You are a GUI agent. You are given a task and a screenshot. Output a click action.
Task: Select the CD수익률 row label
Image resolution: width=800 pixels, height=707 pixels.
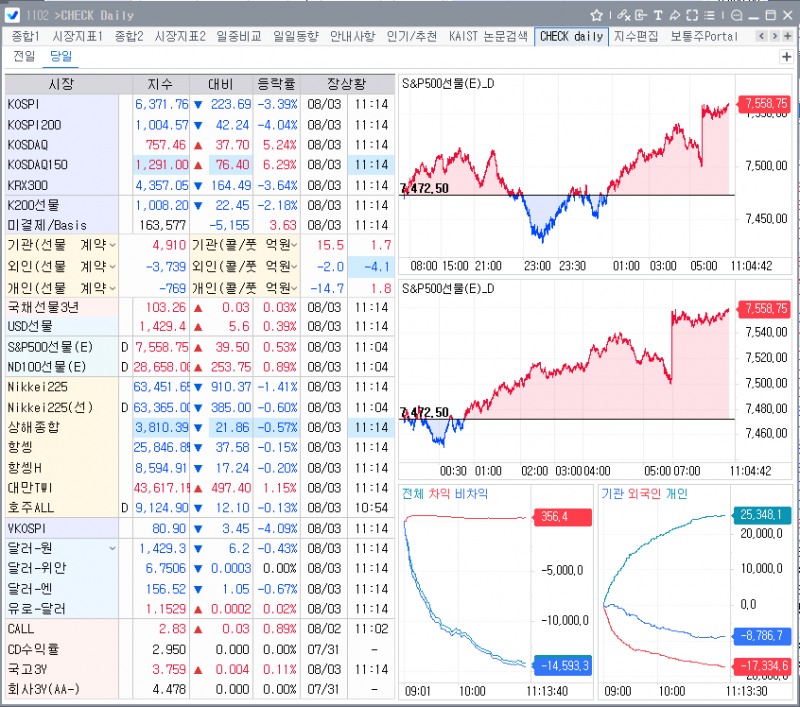[33, 649]
